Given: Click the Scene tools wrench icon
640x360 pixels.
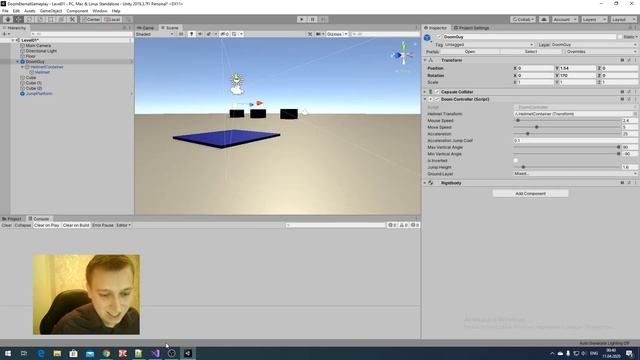Looking at the screenshot, I should [x=310, y=34].
